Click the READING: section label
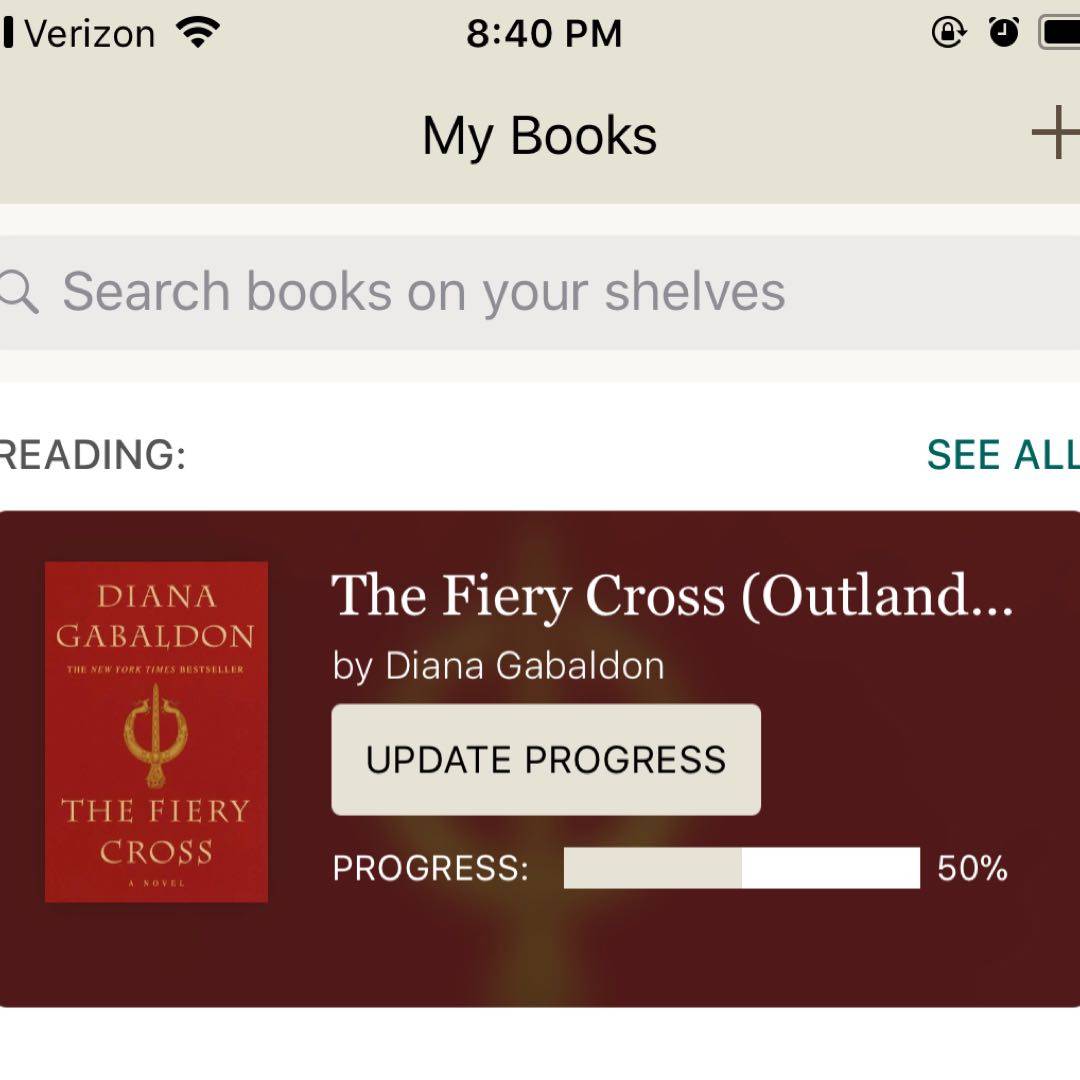 (92, 455)
